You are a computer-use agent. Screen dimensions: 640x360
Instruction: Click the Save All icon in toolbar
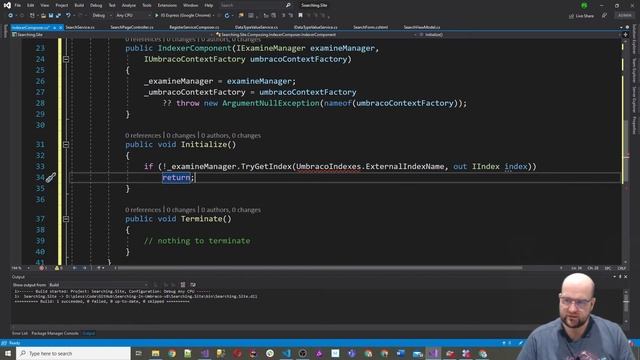point(58,16)
